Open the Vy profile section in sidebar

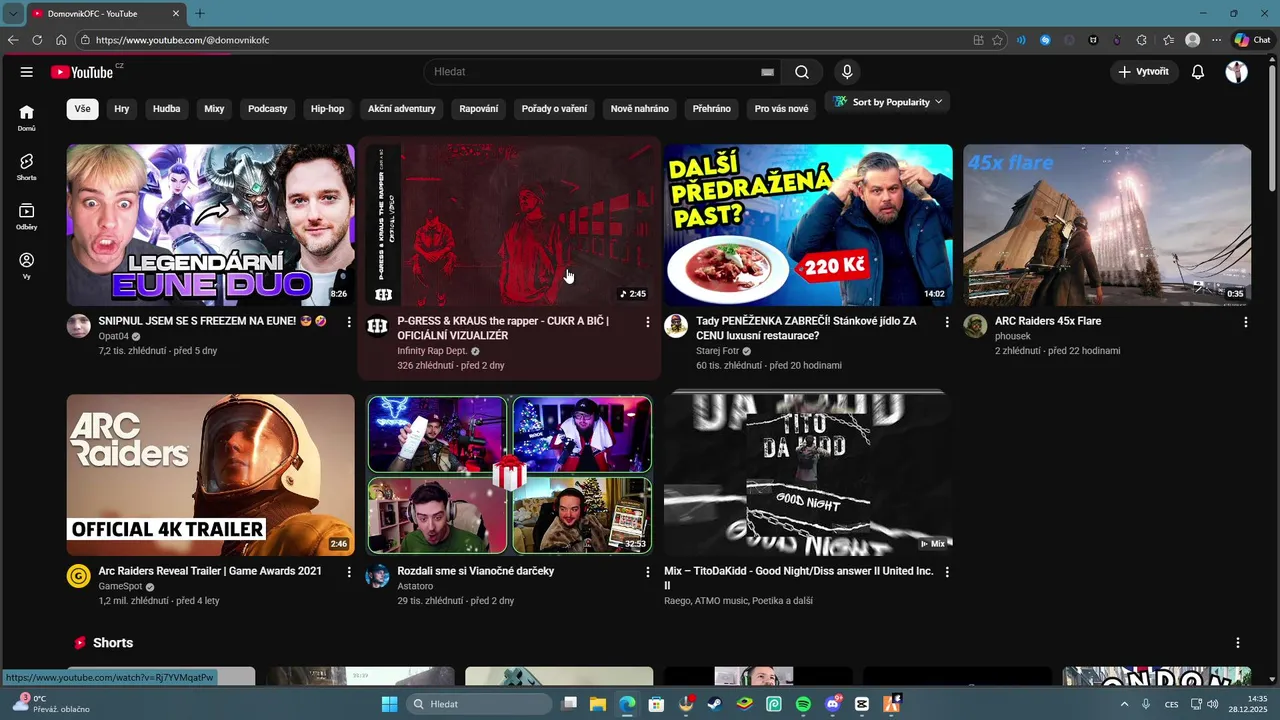[27, 266]
